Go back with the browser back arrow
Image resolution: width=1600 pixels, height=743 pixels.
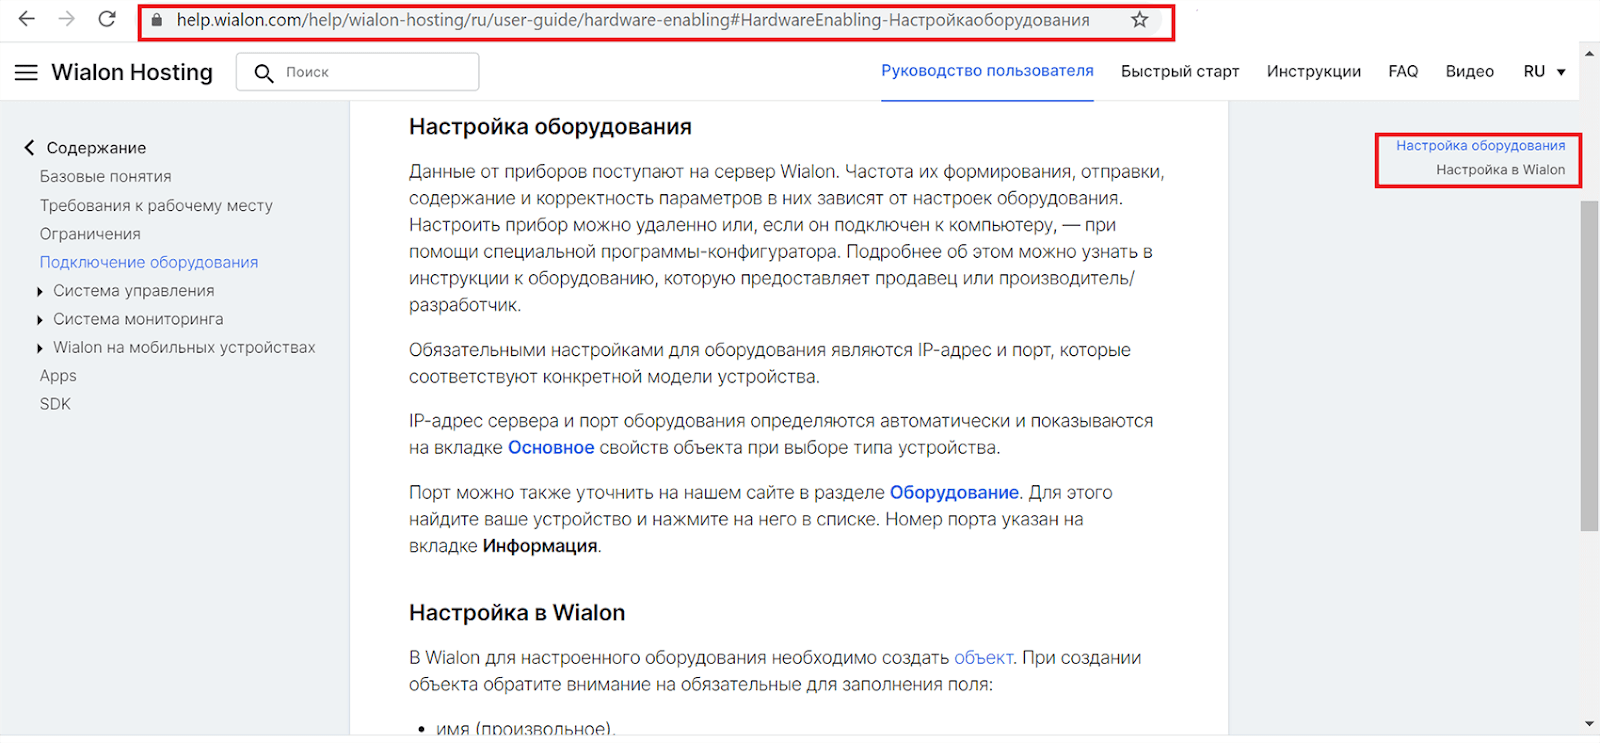(x=27, y=19)
